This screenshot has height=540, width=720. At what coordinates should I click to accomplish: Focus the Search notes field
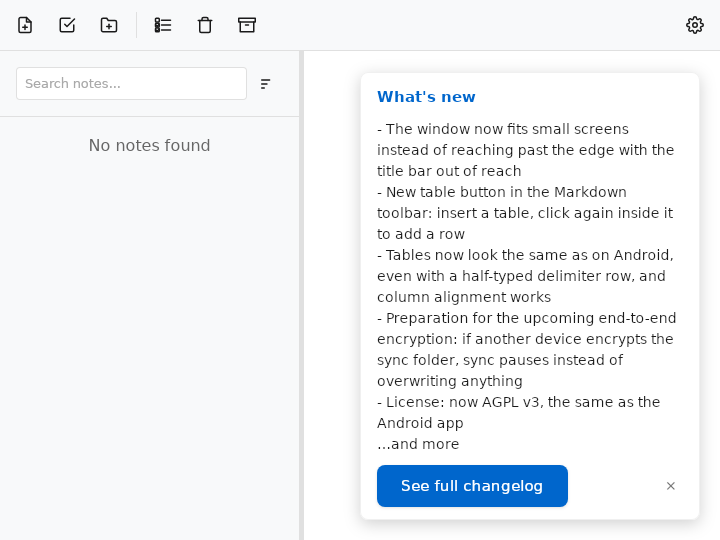tap(131, 84)
